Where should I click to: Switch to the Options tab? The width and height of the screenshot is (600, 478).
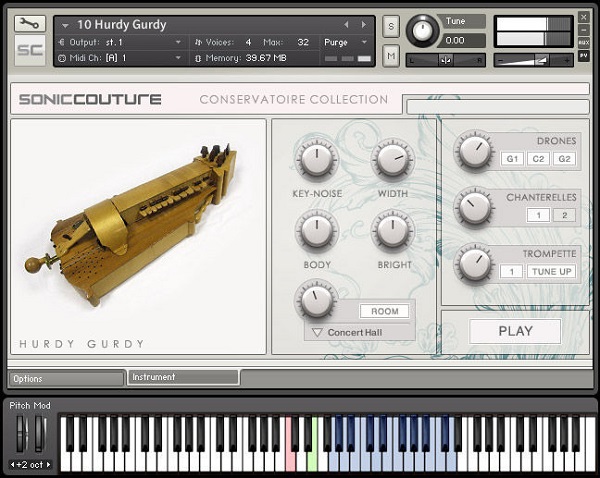(x=66, y=379)
